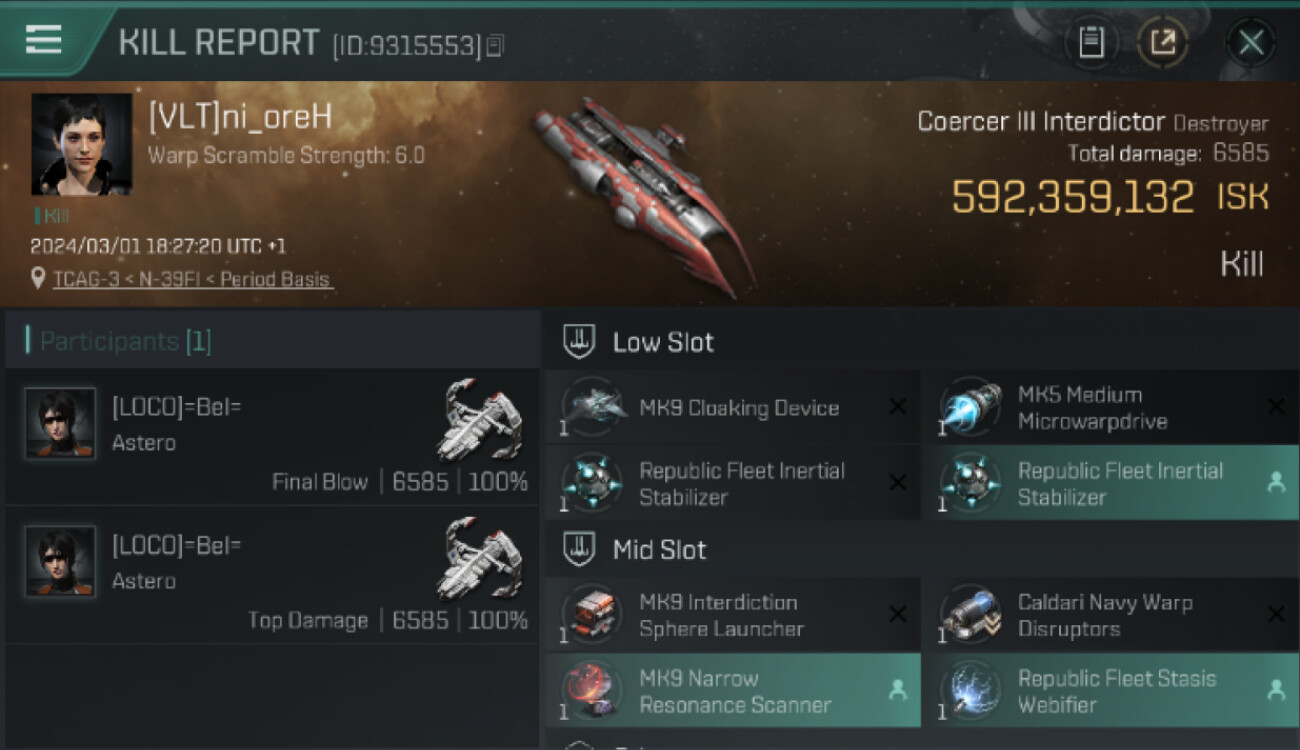1300x750 pixels.
Task: Select Top Damage Bel Astero entry
Action: pyautogui.click(x=272, y=575)
